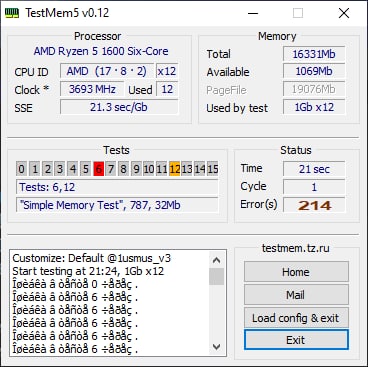Exit the TestMem5 program
This screenshot has width=368, height=367.
pyautogui.click(x=296, y=340)
